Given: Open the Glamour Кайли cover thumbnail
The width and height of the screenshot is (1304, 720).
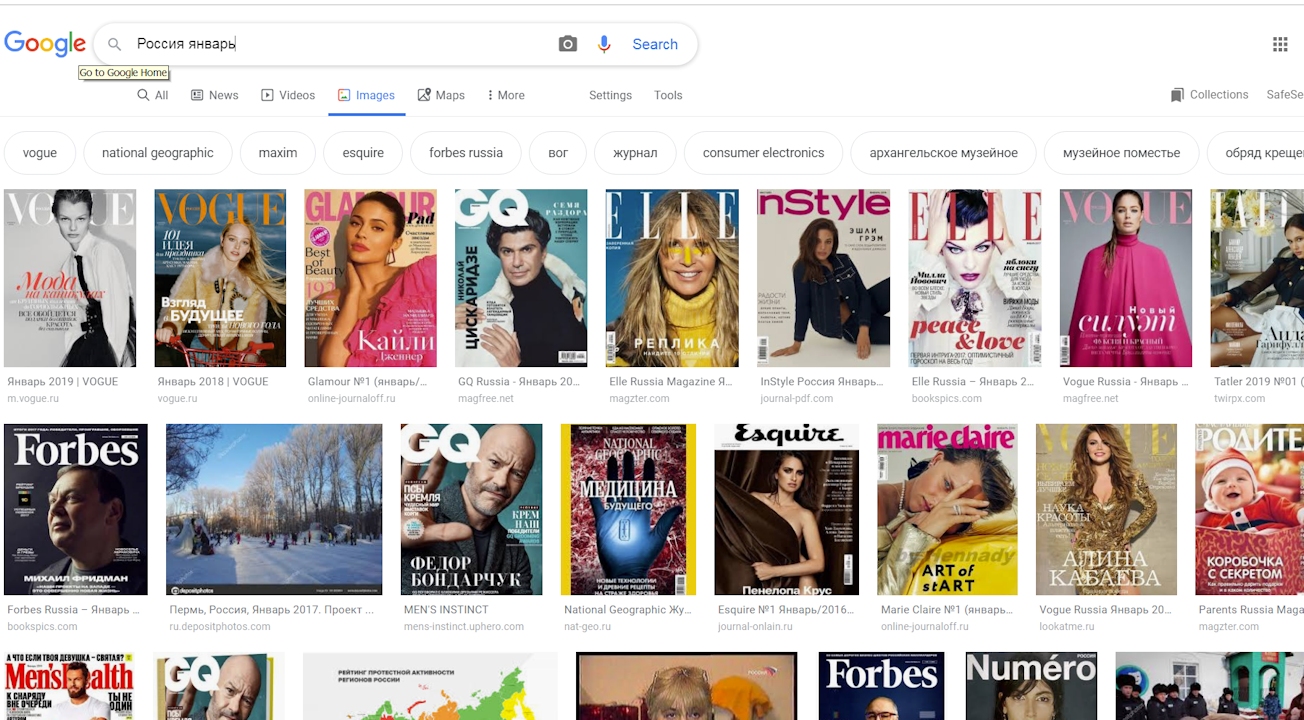Looking at the screenshot, I should coord(370,278).
